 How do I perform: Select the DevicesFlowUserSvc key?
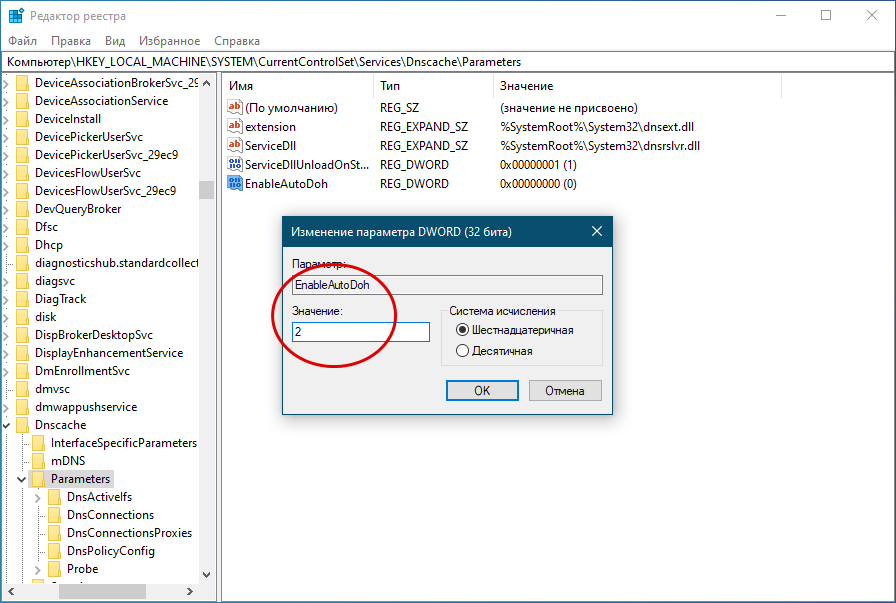(88, 173)
